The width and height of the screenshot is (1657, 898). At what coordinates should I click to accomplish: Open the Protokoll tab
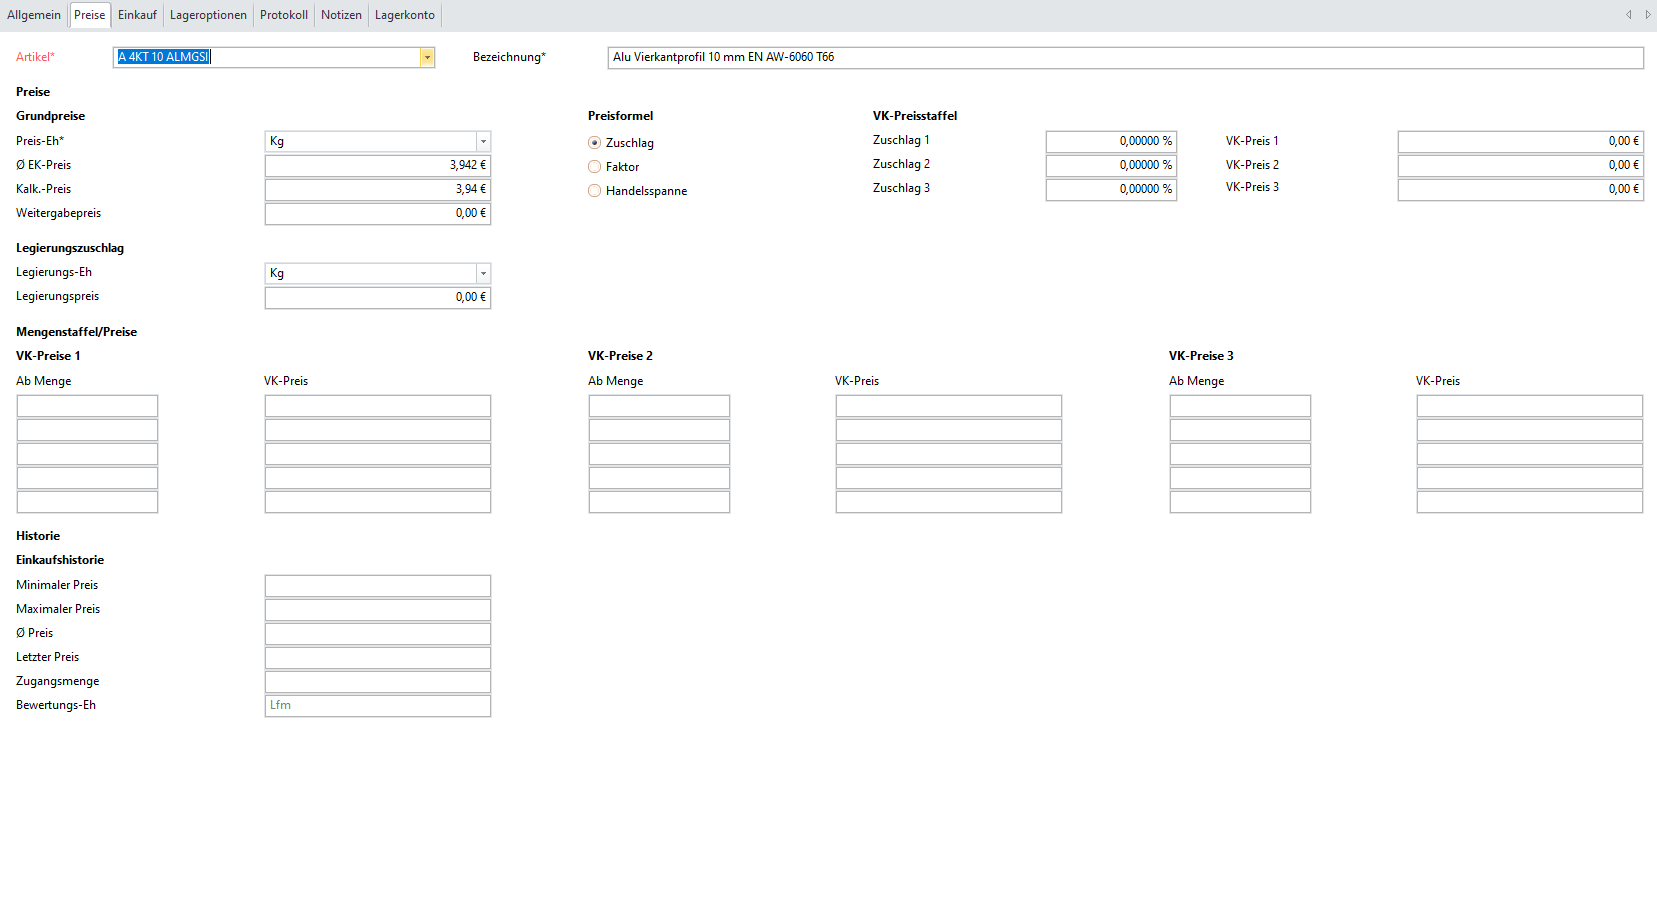coord(284,15)
